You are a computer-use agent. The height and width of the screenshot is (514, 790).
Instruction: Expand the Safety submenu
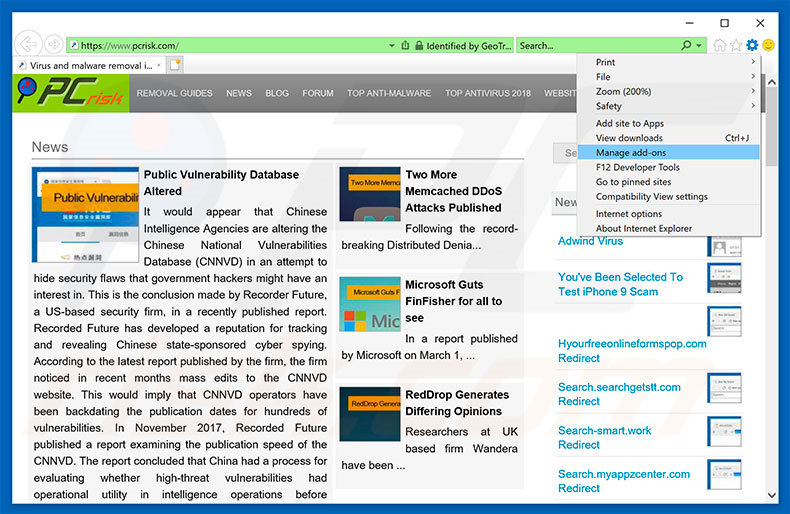pos(668,106)
